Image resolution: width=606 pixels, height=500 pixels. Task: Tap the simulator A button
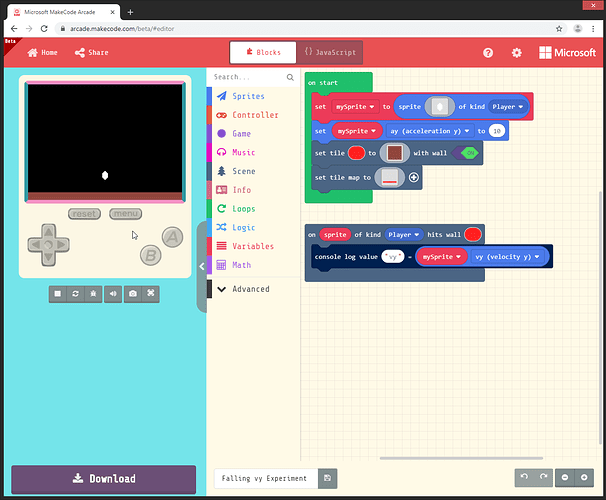[172, 237]
